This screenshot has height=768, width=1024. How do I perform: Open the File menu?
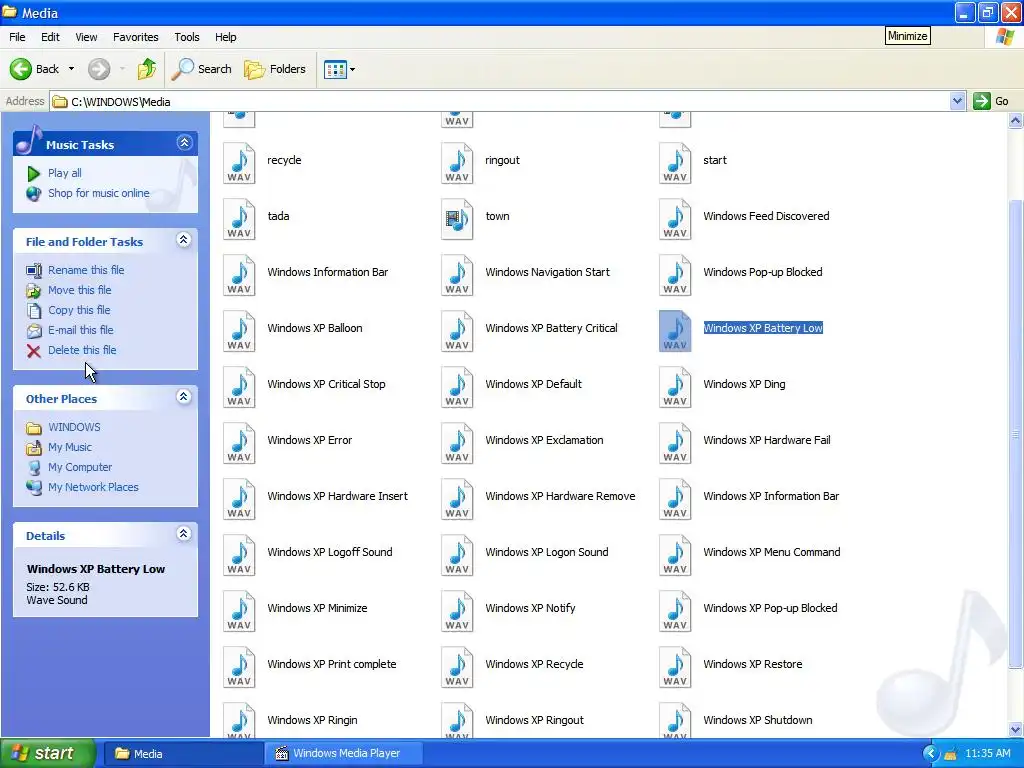click(18, 37)
